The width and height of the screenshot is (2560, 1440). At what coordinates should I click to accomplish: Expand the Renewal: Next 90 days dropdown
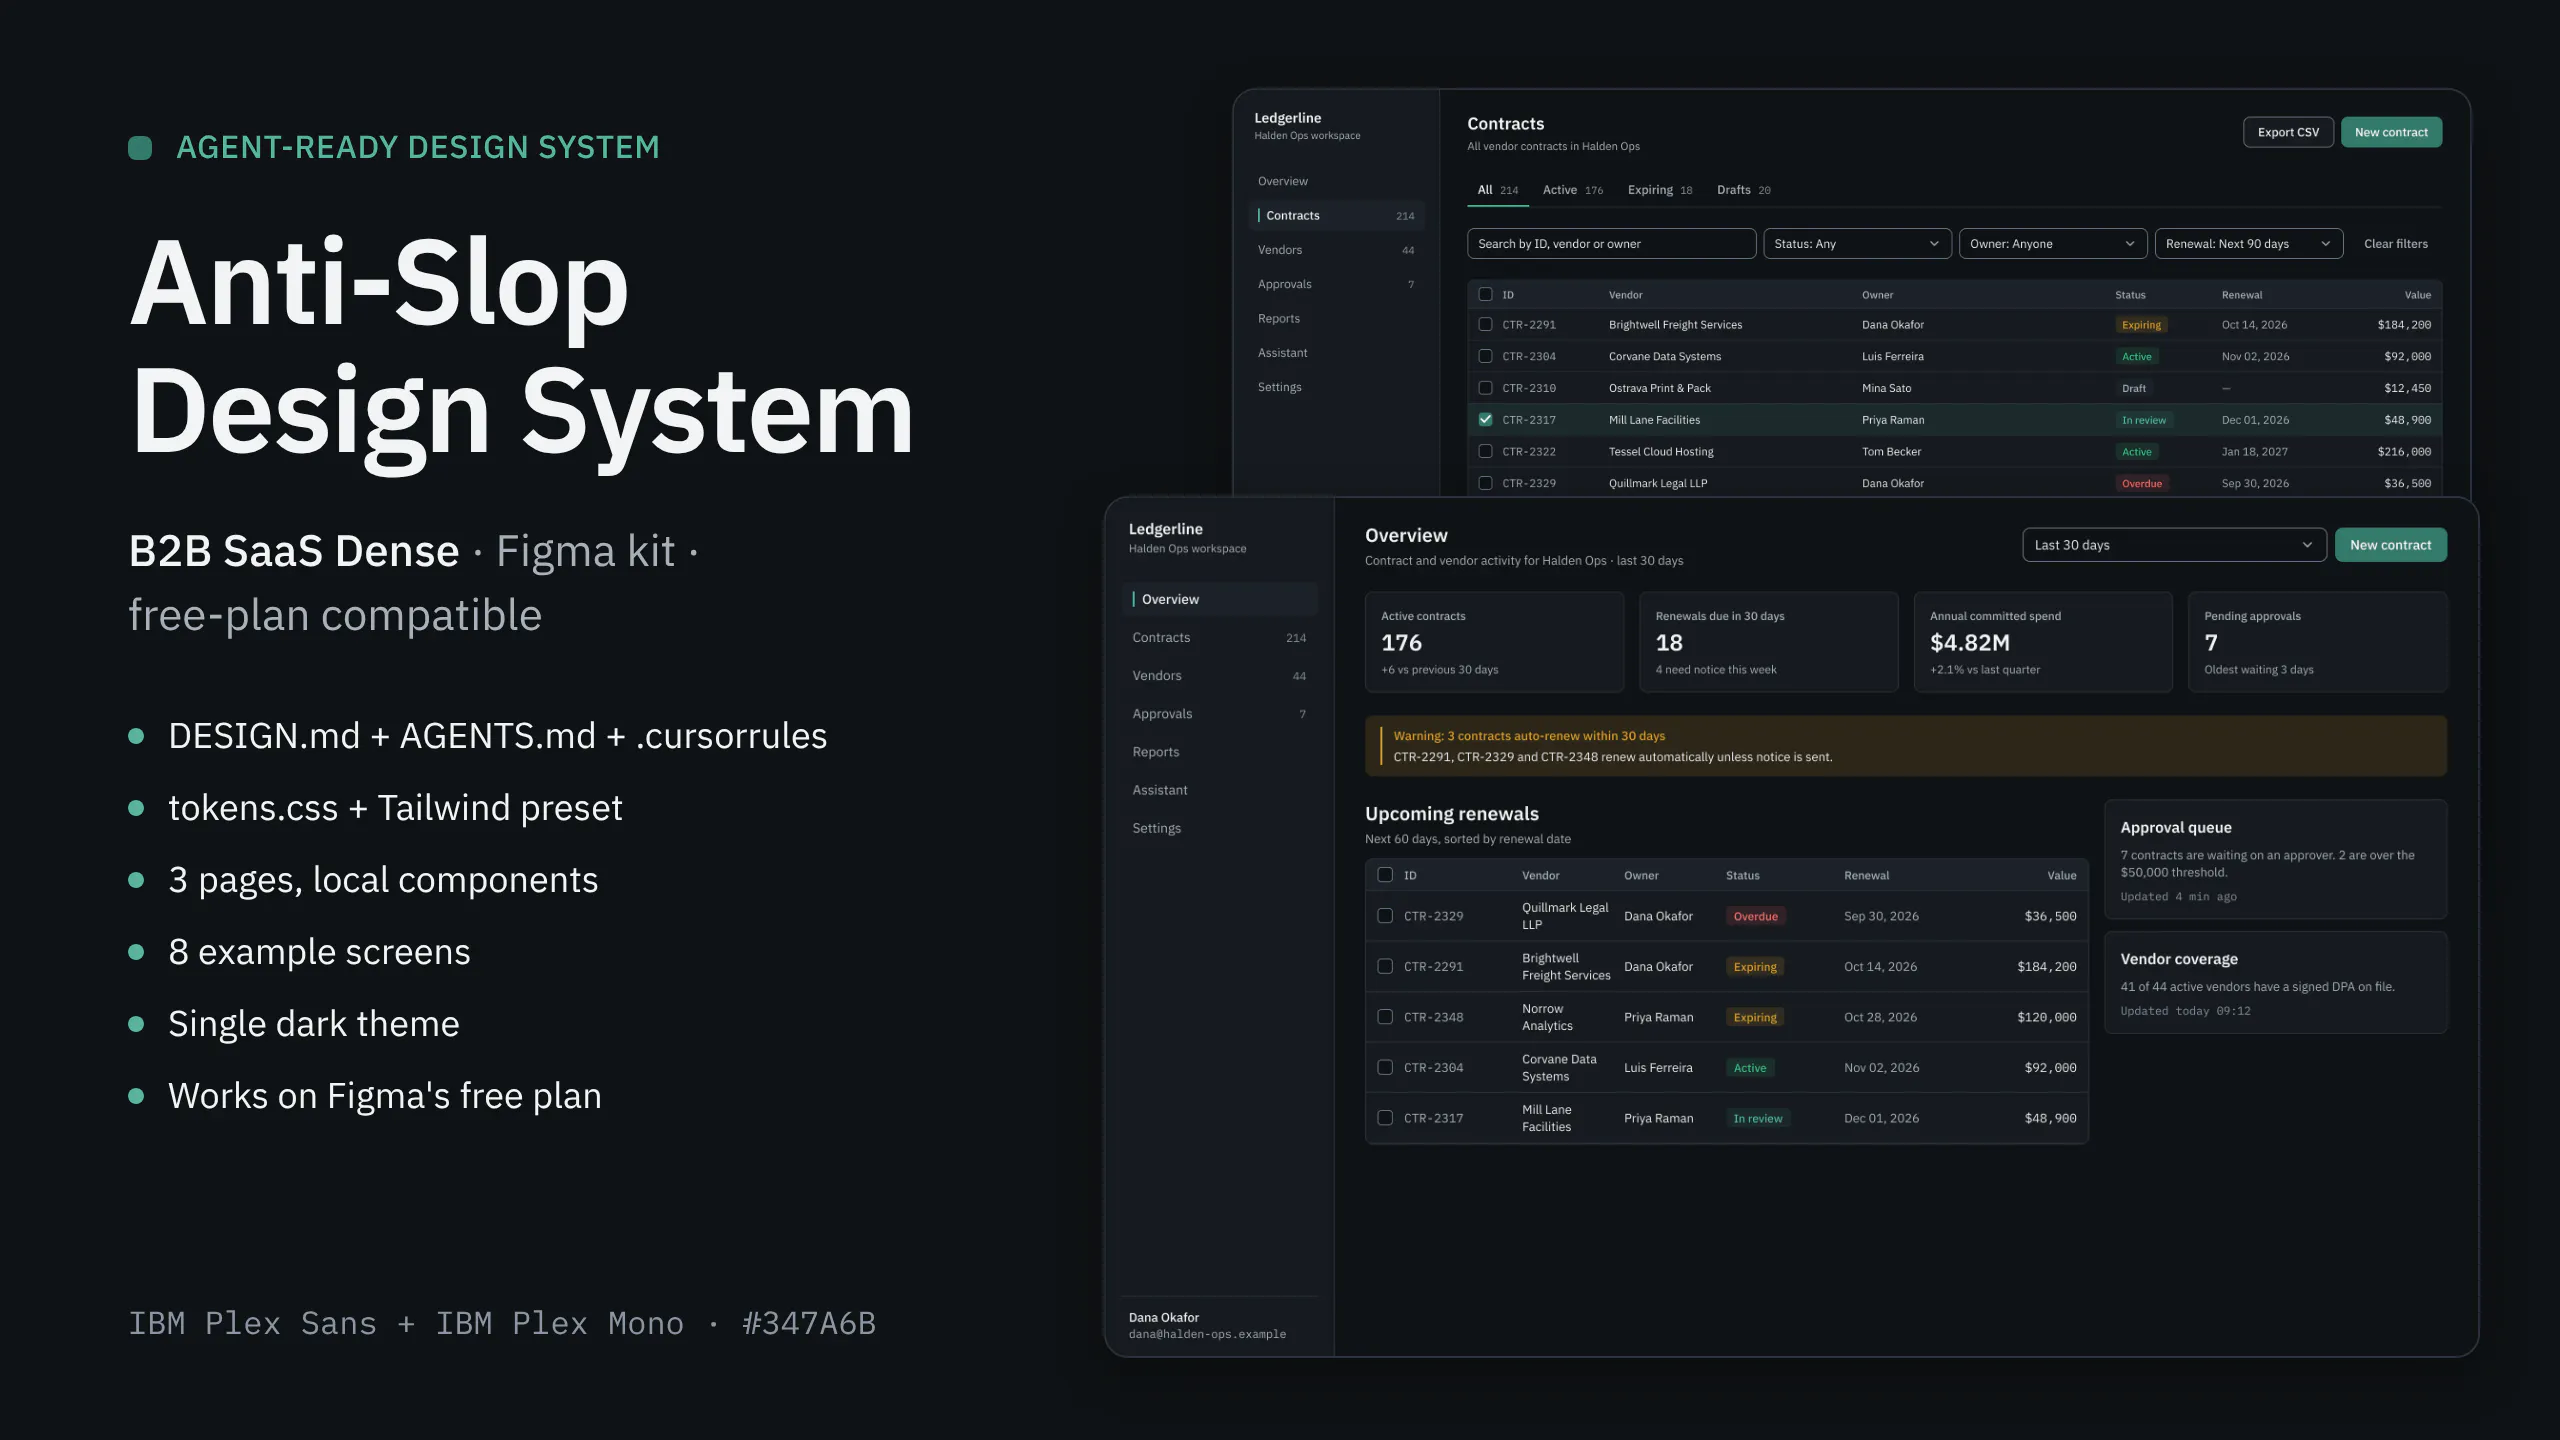coord(2249,243)
